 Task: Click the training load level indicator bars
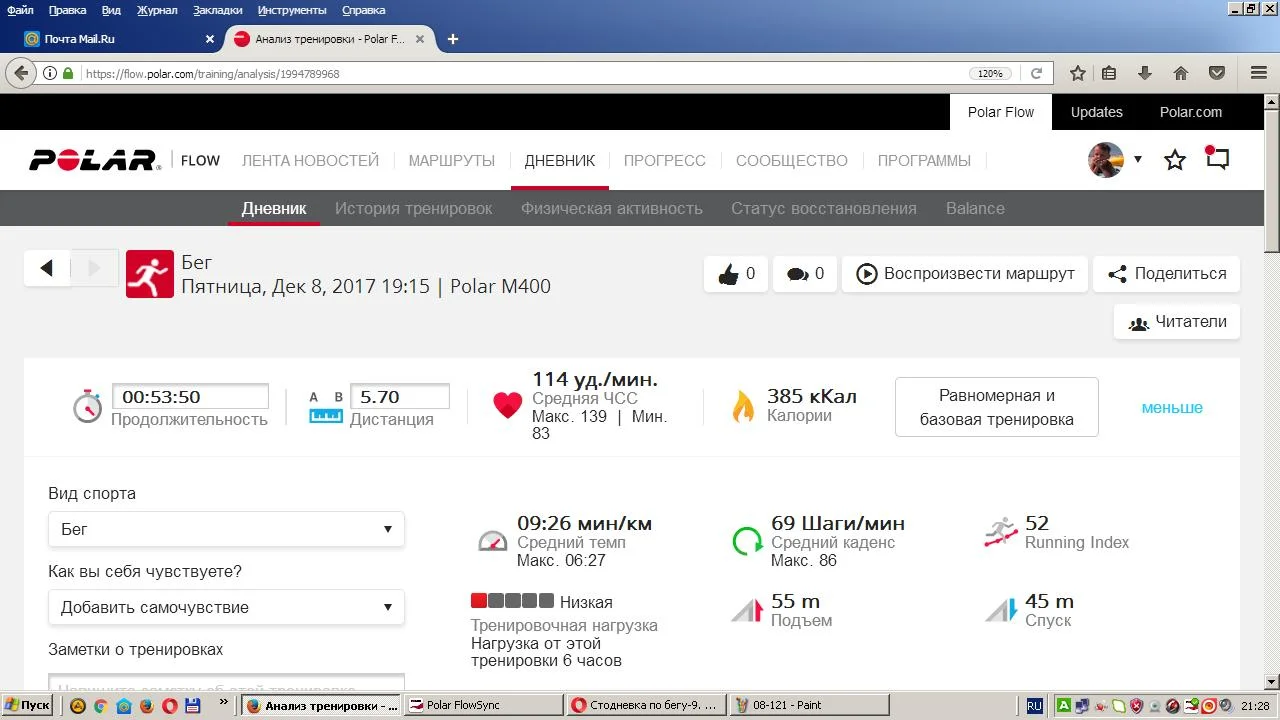[512, 601]
